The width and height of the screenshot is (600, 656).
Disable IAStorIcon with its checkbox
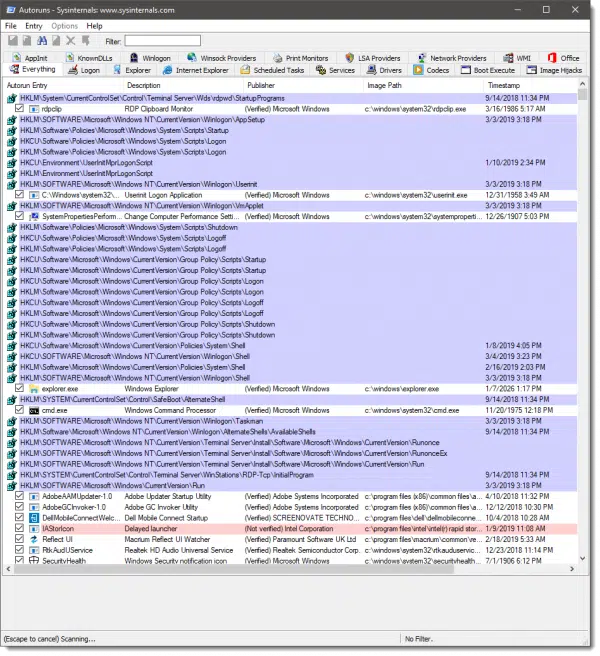point(19,528)
